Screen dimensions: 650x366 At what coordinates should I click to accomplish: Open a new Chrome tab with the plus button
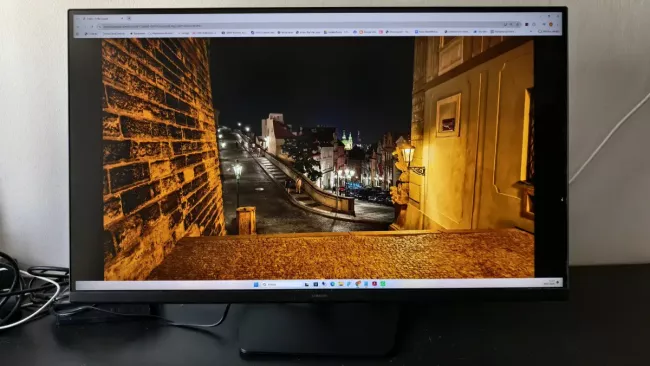(x=129, y=18)
